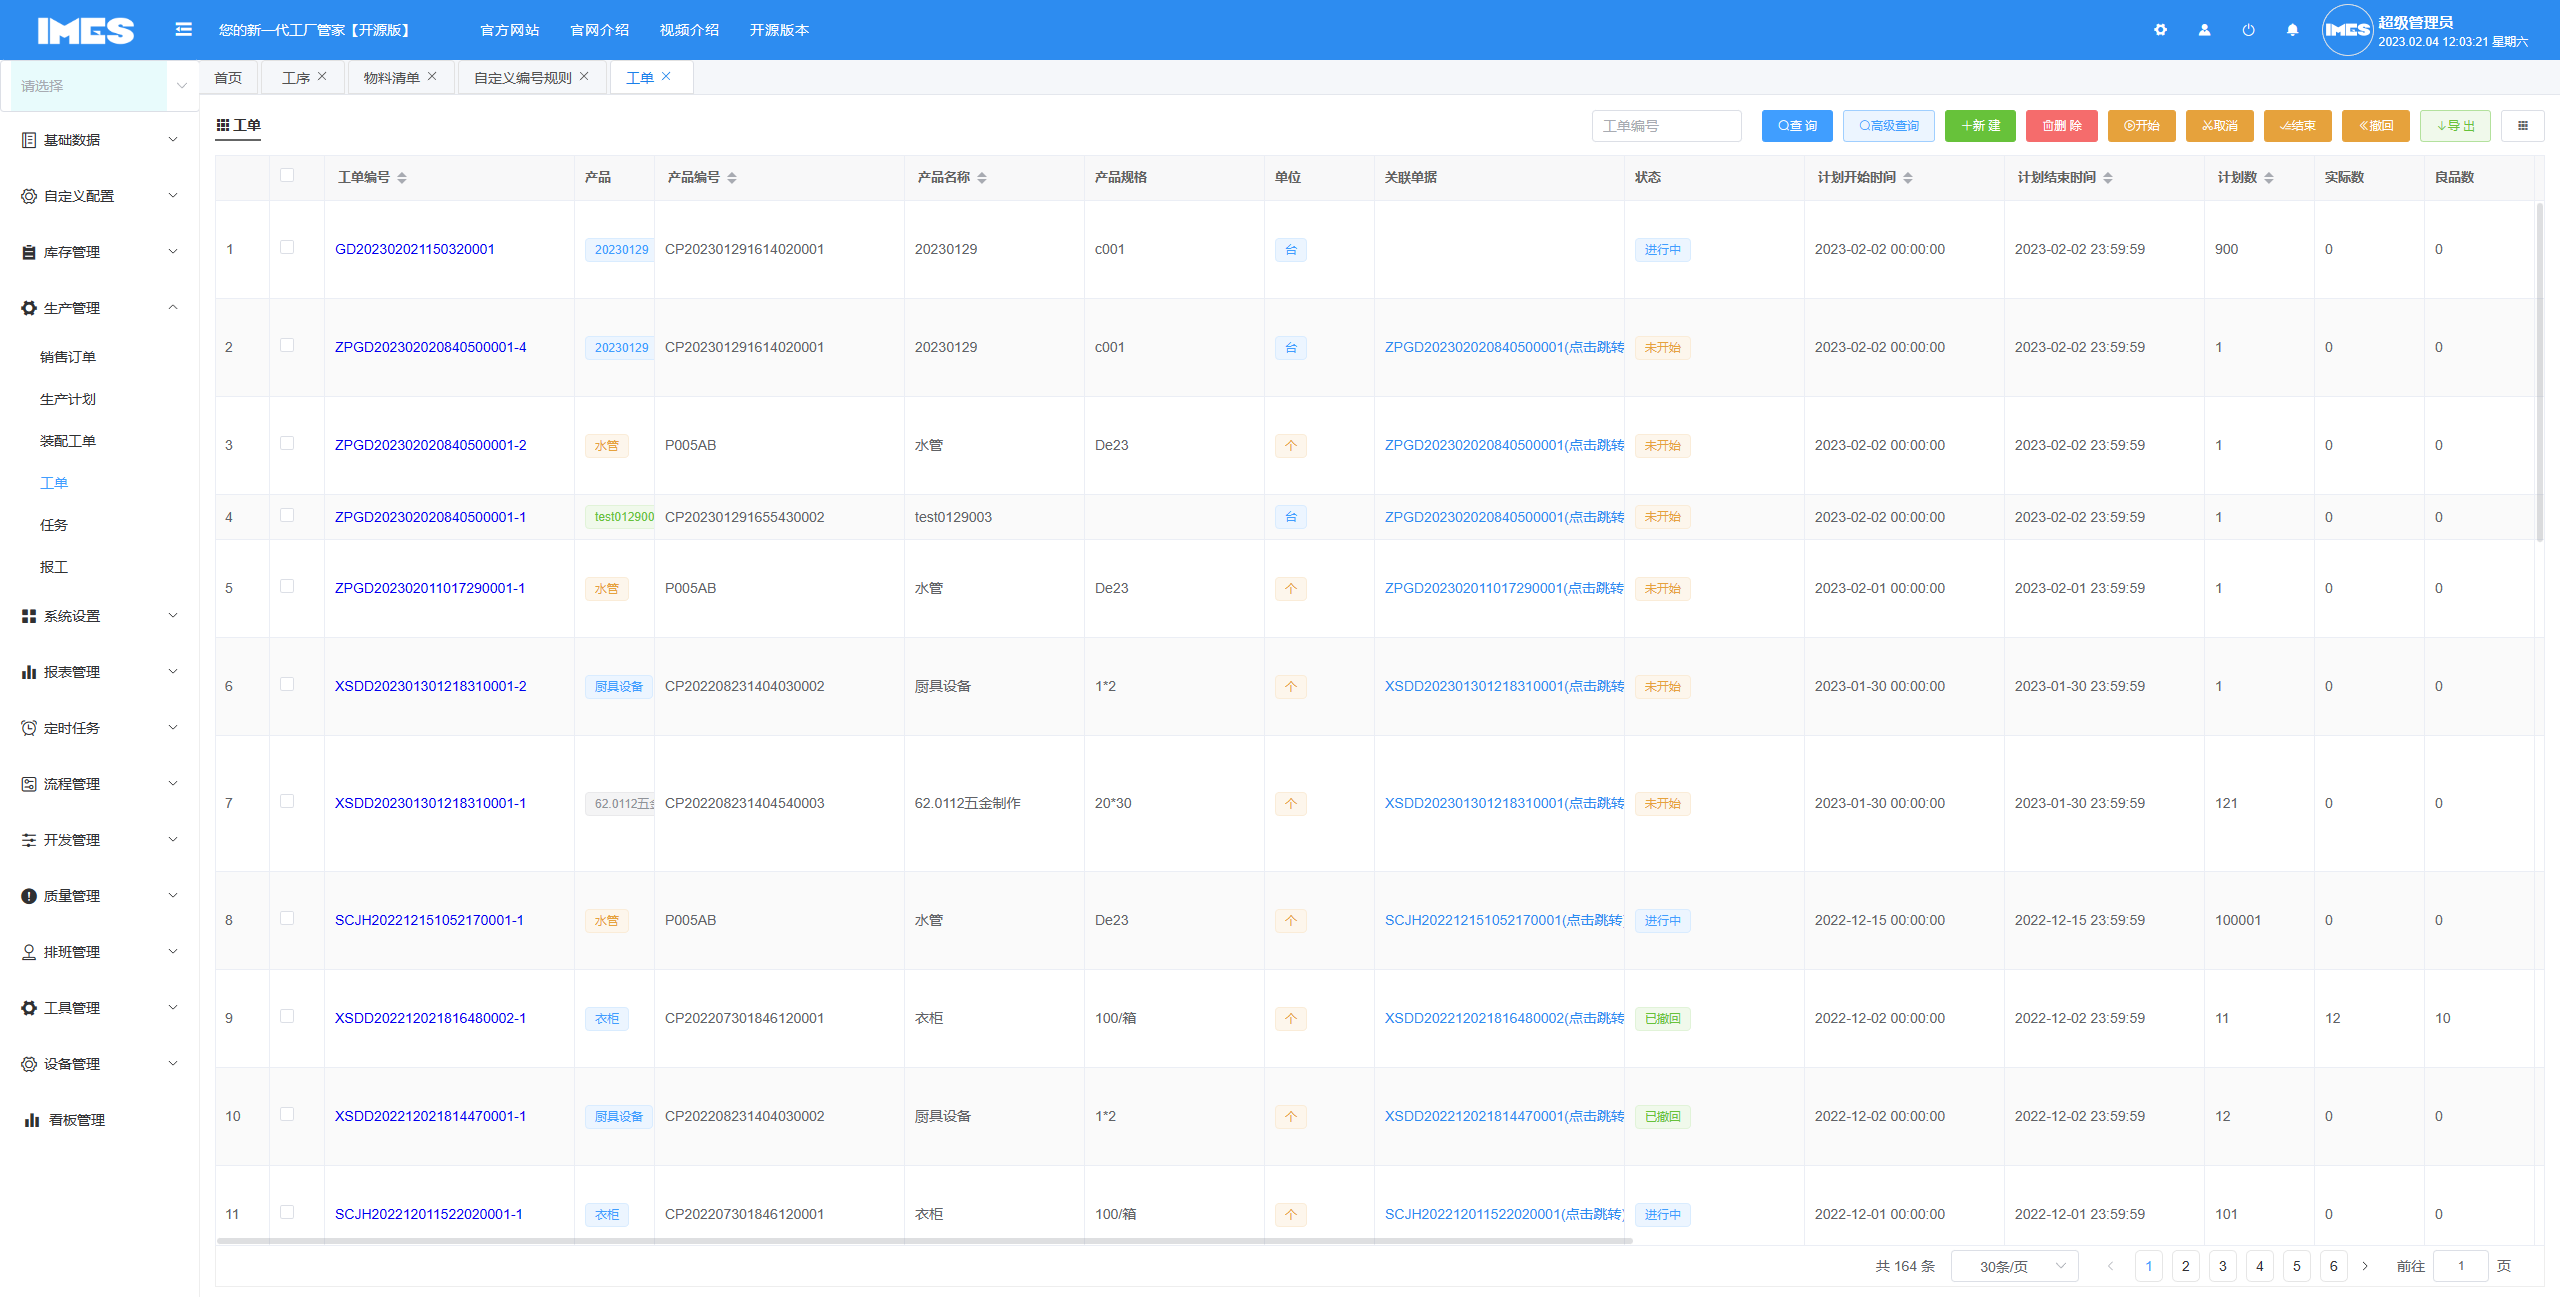
Task: Open work order XSDD202212021816480002-1 link
Action: tap(430, 1018)
